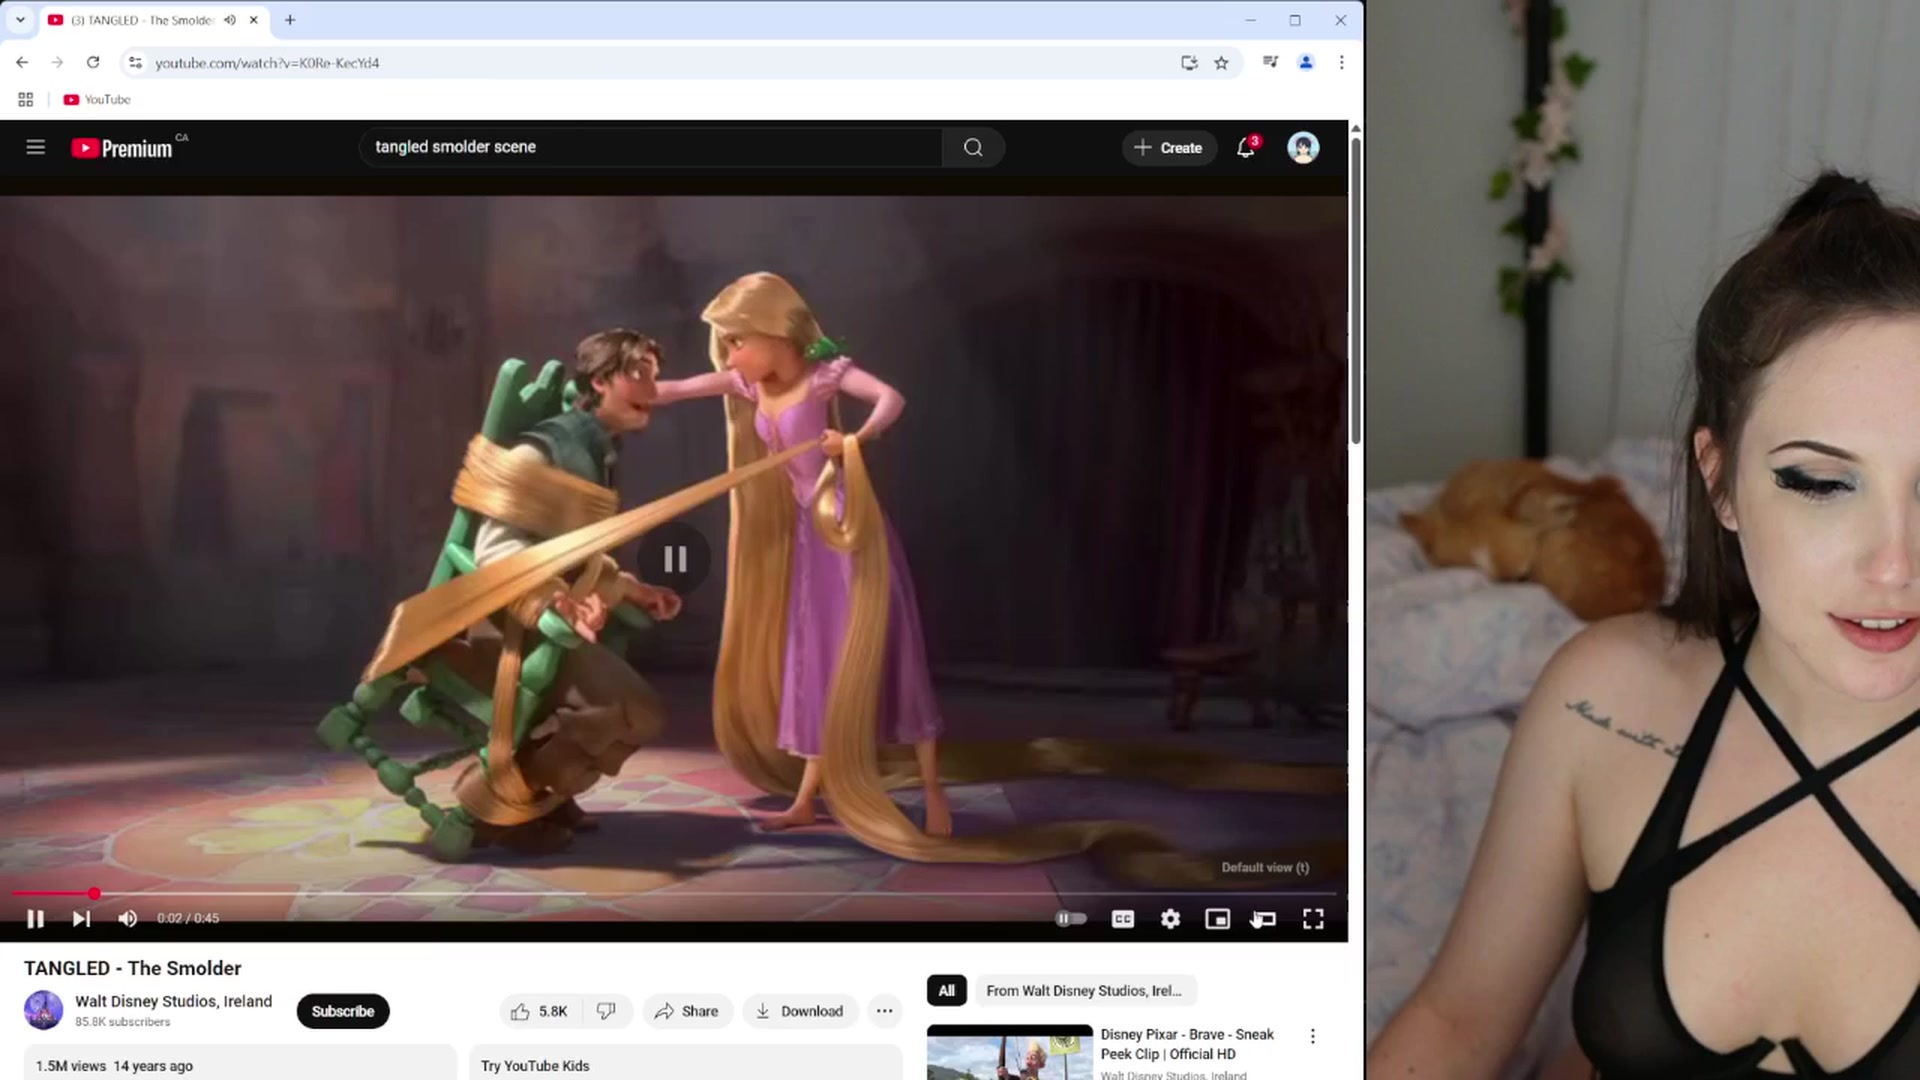This screenshot has width=1920, height=1080.
Task: Enable miniplayer mode
Action: click(1217, 919)
